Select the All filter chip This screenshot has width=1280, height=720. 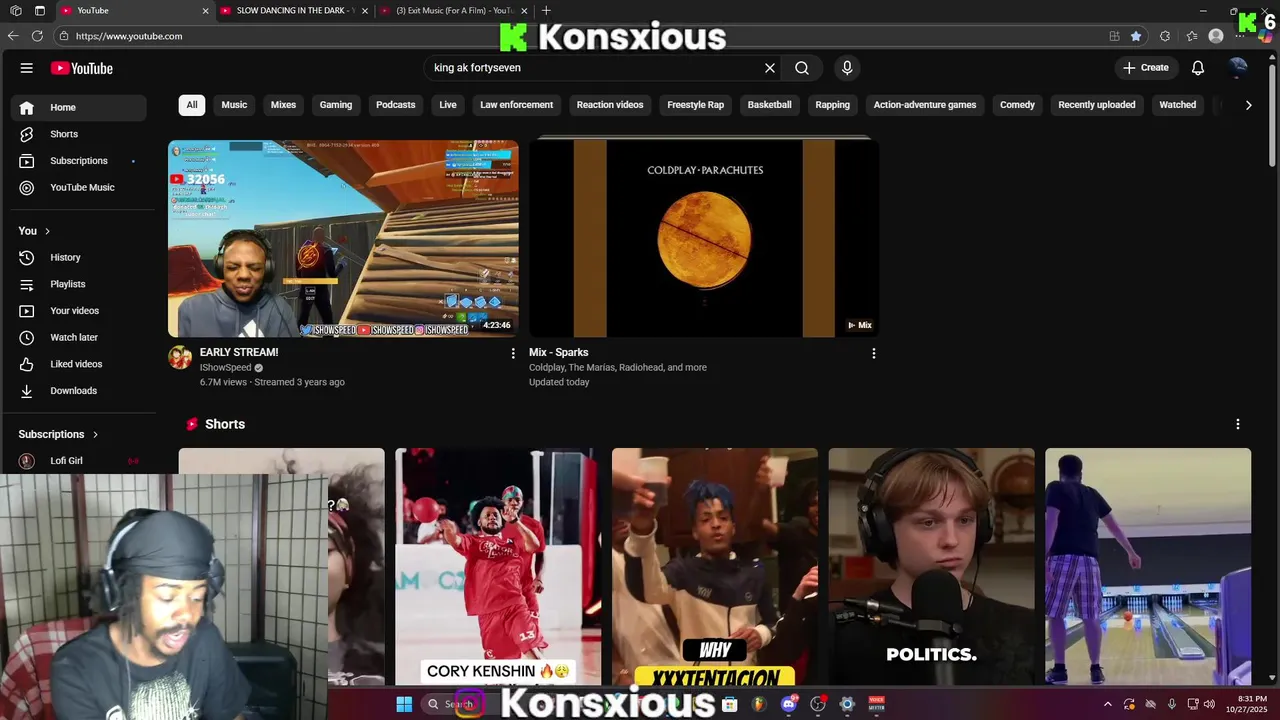(x=192, y=105)
